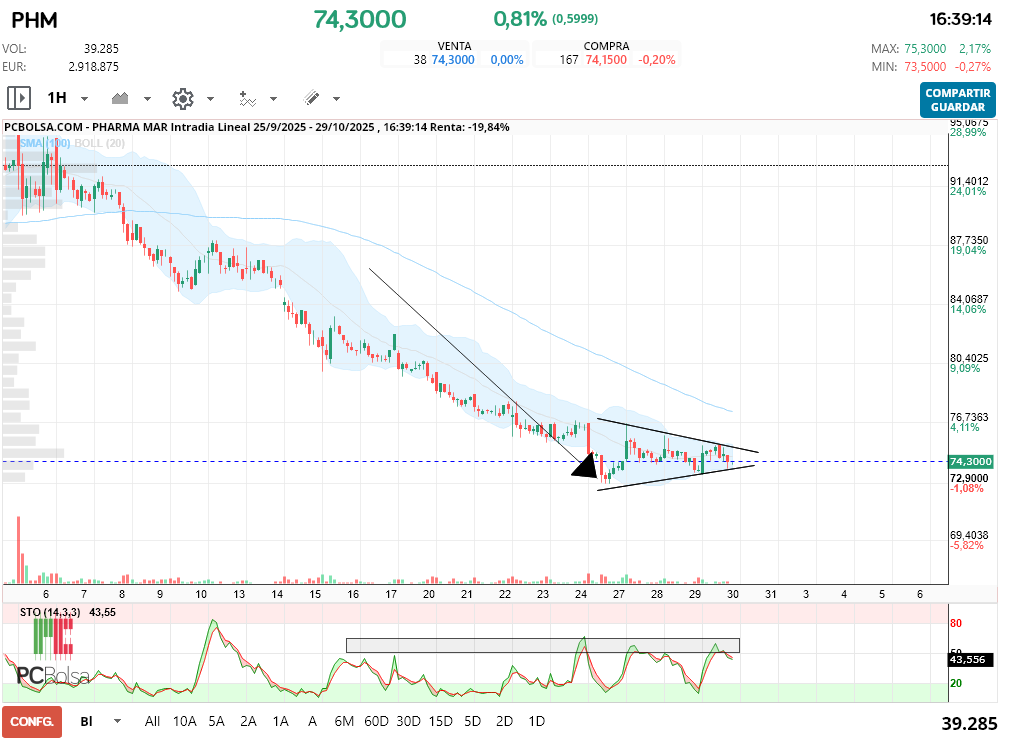Viewport: 1011px width, 743px height.
Task: Open dropdown arrow next to BI
Action: [x=117, y=721]
